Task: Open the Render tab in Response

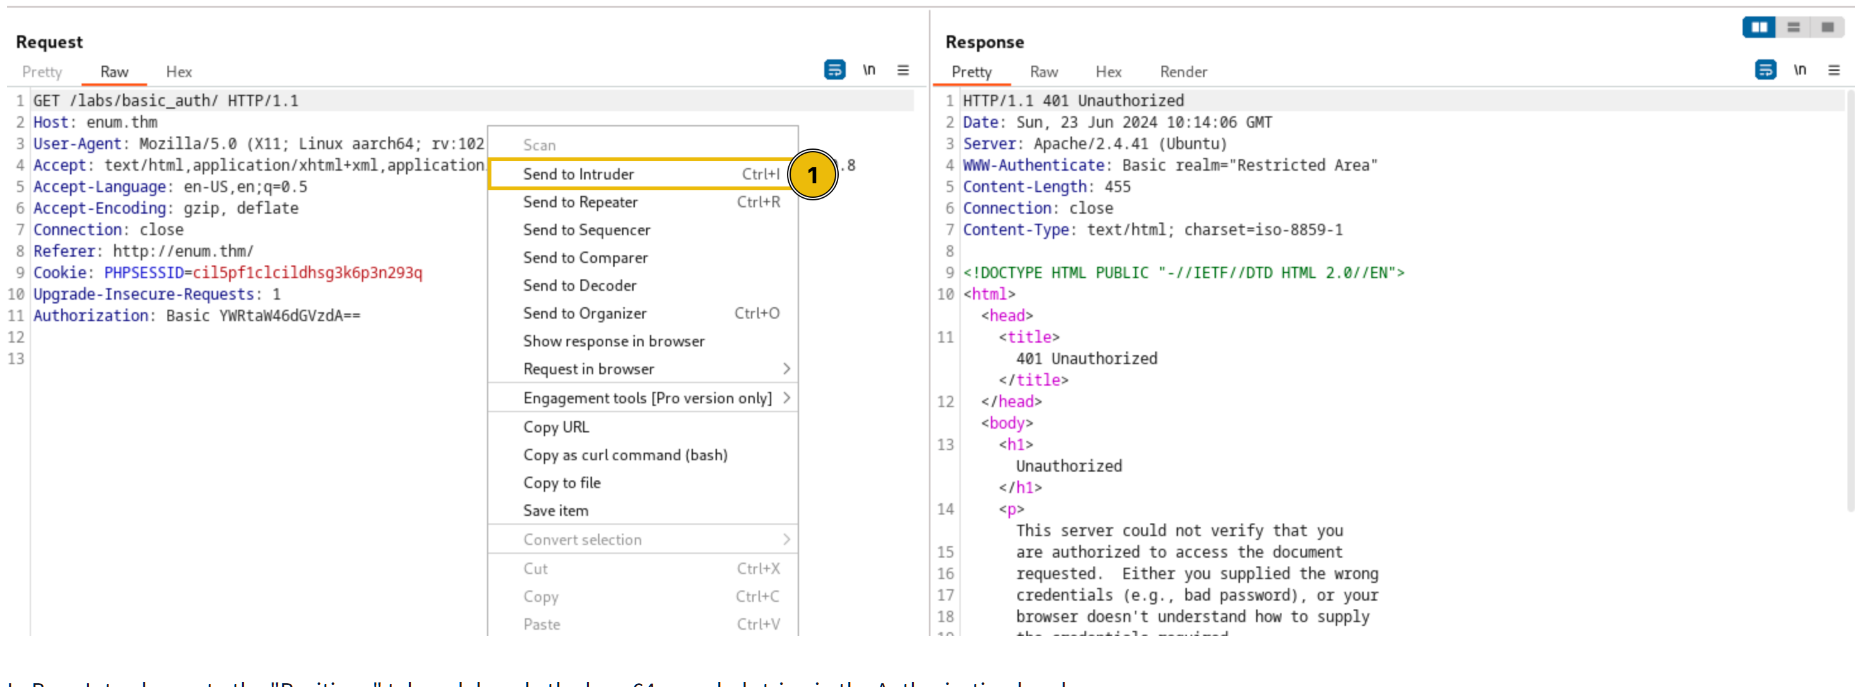Action: coord(1183,72)
